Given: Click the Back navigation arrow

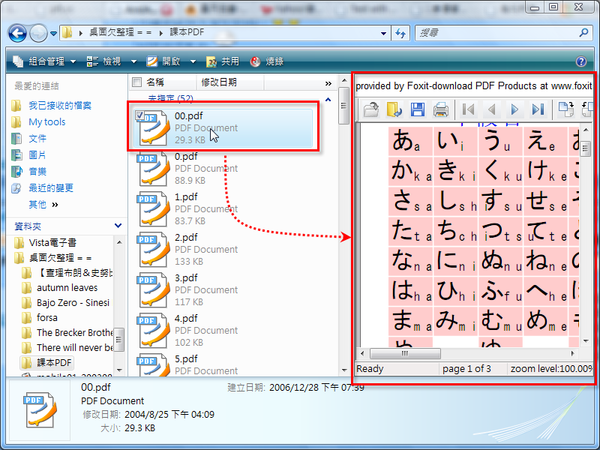Looking at the screenshot, I should point(18,33).
